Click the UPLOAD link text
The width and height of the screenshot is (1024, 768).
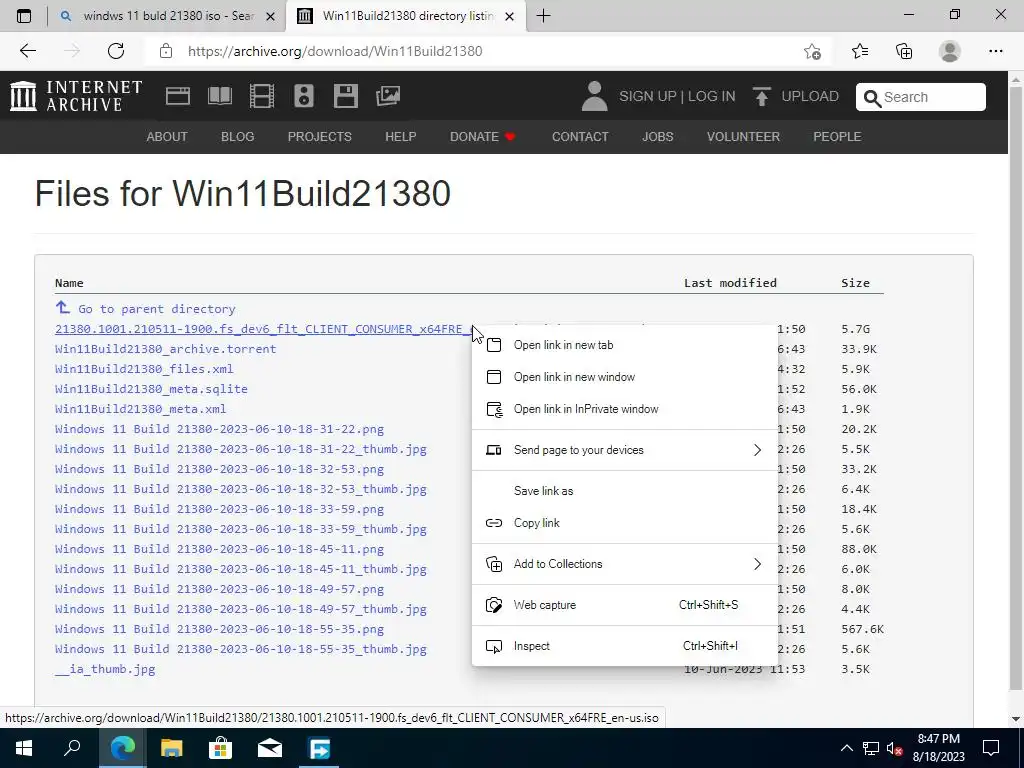click(810, 96)
